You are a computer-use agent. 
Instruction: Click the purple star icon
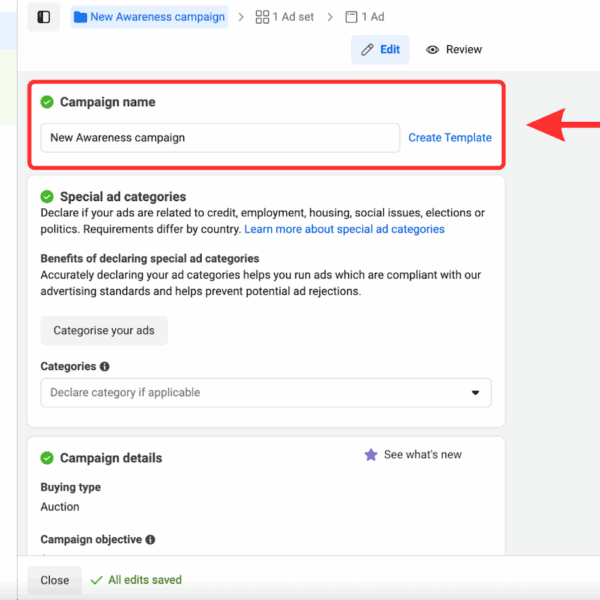click(x=371, y=455)
